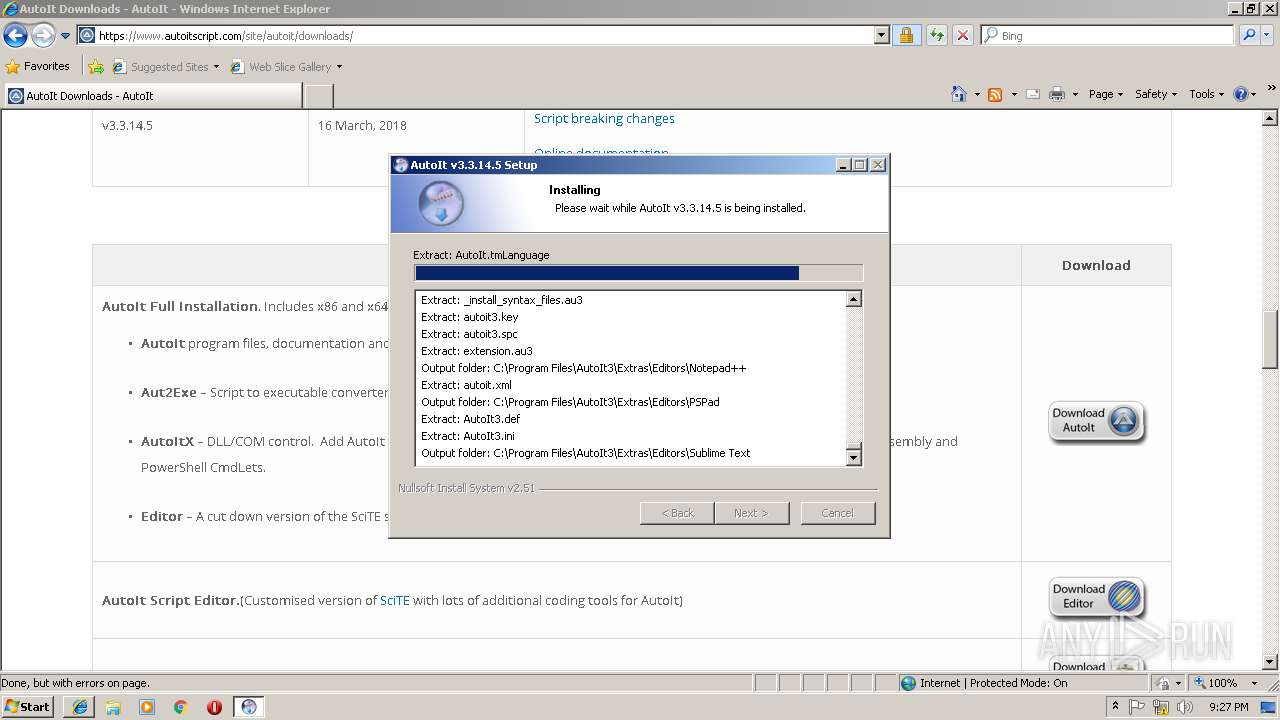The height and width of the screenshot is (720, 1280).
Task: Click Action Center flag tray icon
Action: point(1138,707)
